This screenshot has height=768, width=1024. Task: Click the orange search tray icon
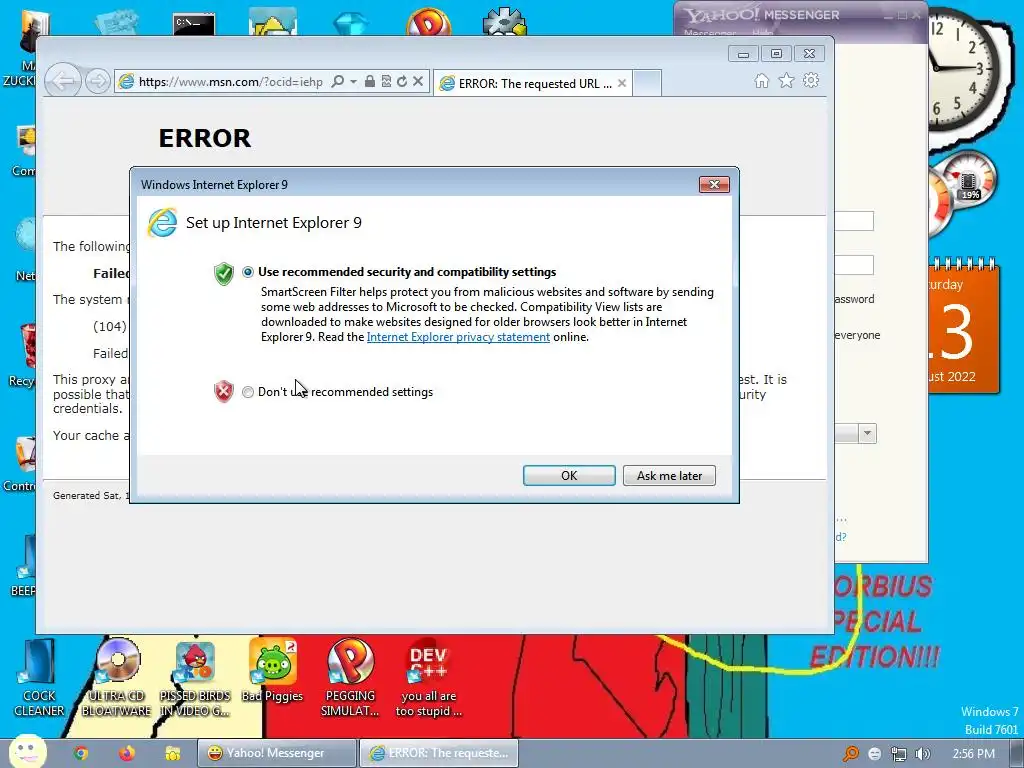(x=851, y=754)
